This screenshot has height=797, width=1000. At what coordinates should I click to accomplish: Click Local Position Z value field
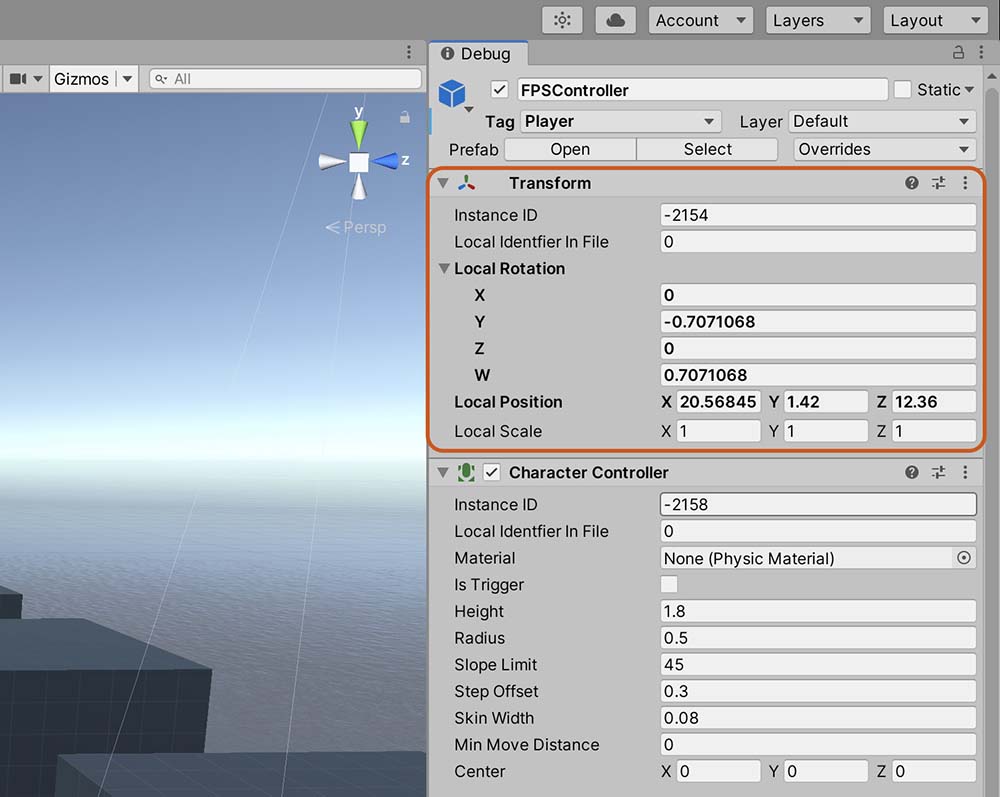click(x=934, y=402)
